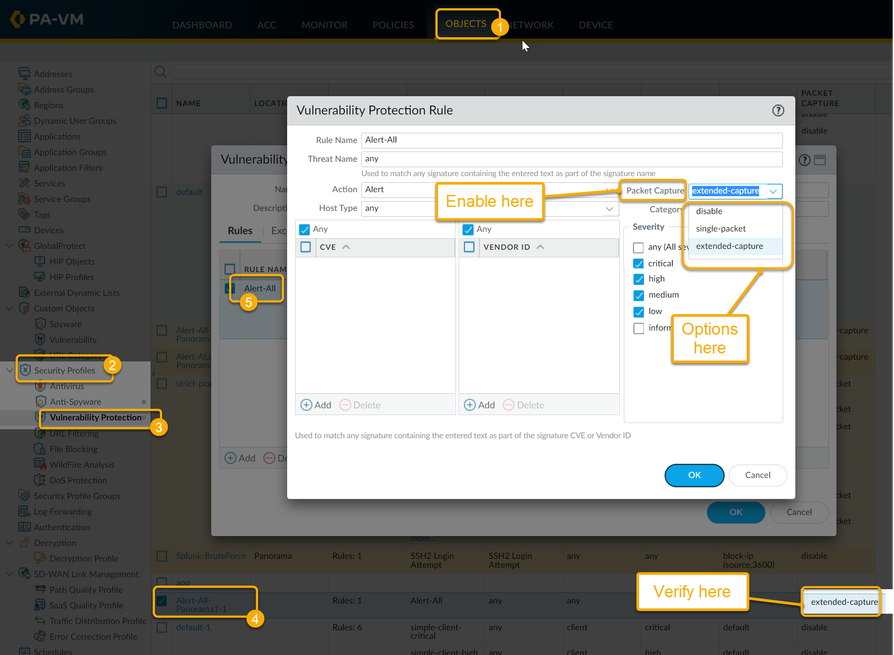The height and width of the screenshot is (655, 894).
Task: Uncheck the critical severity checkbox
Action: click(639, 264)
